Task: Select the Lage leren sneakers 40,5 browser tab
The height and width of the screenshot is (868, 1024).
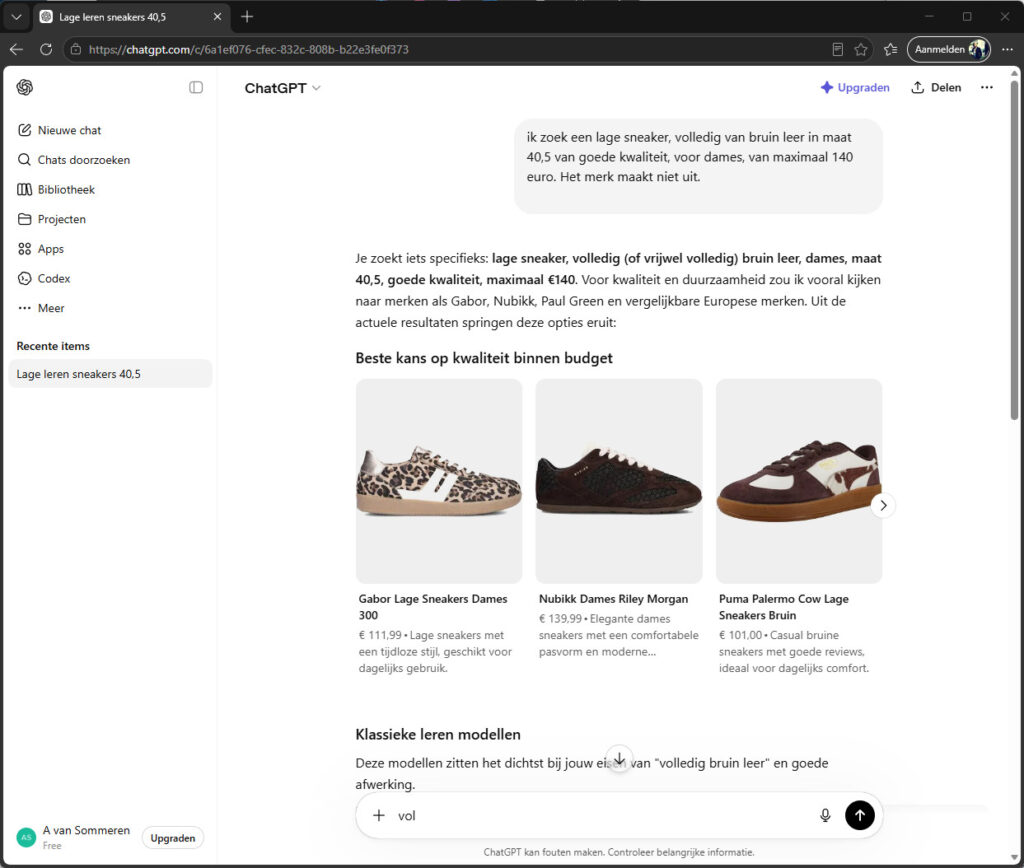Action: pyautogui.click(x=131, y=17)
